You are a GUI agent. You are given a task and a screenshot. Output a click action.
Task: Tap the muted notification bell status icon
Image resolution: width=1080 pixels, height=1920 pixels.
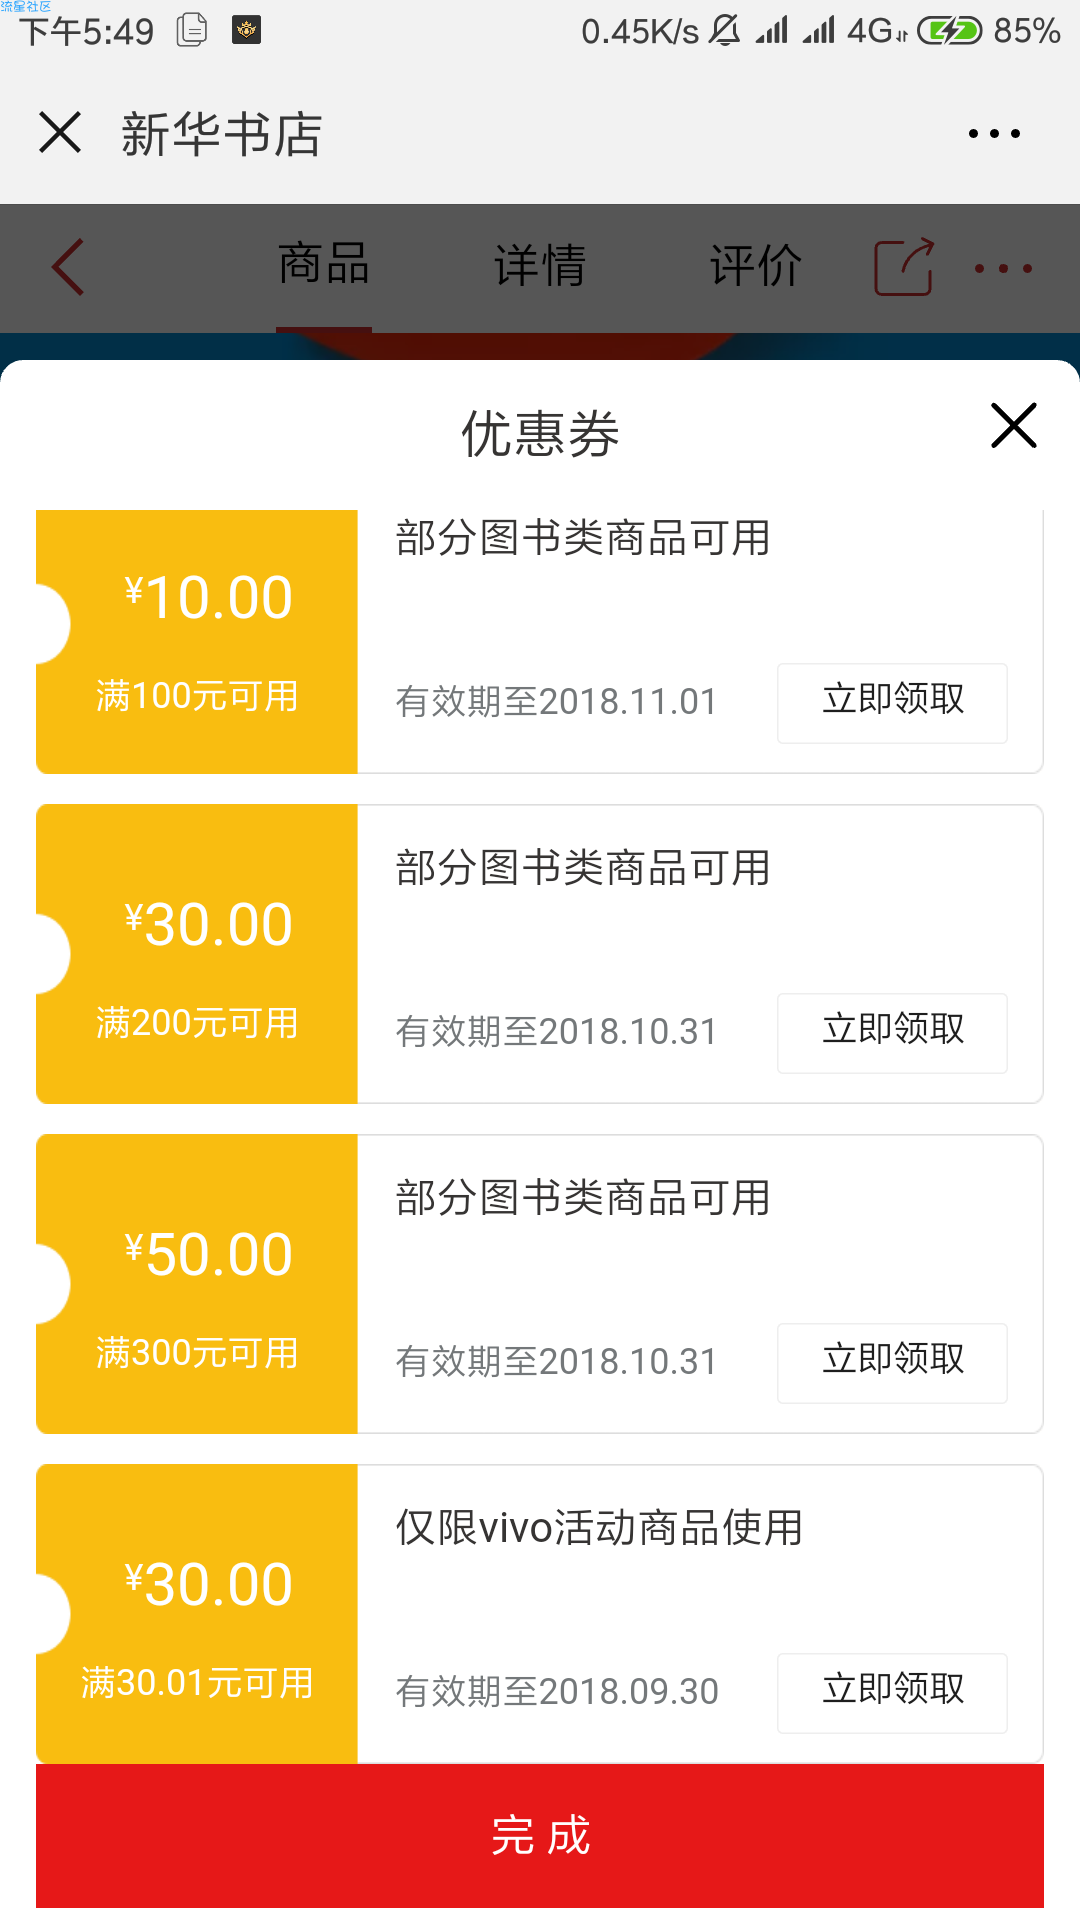(x=725, y=31)
